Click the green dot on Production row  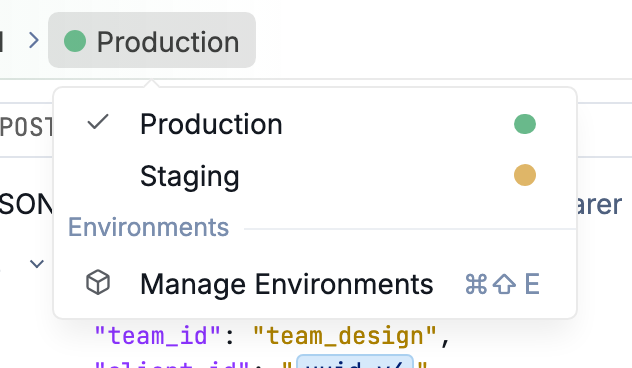coord(525,124)
